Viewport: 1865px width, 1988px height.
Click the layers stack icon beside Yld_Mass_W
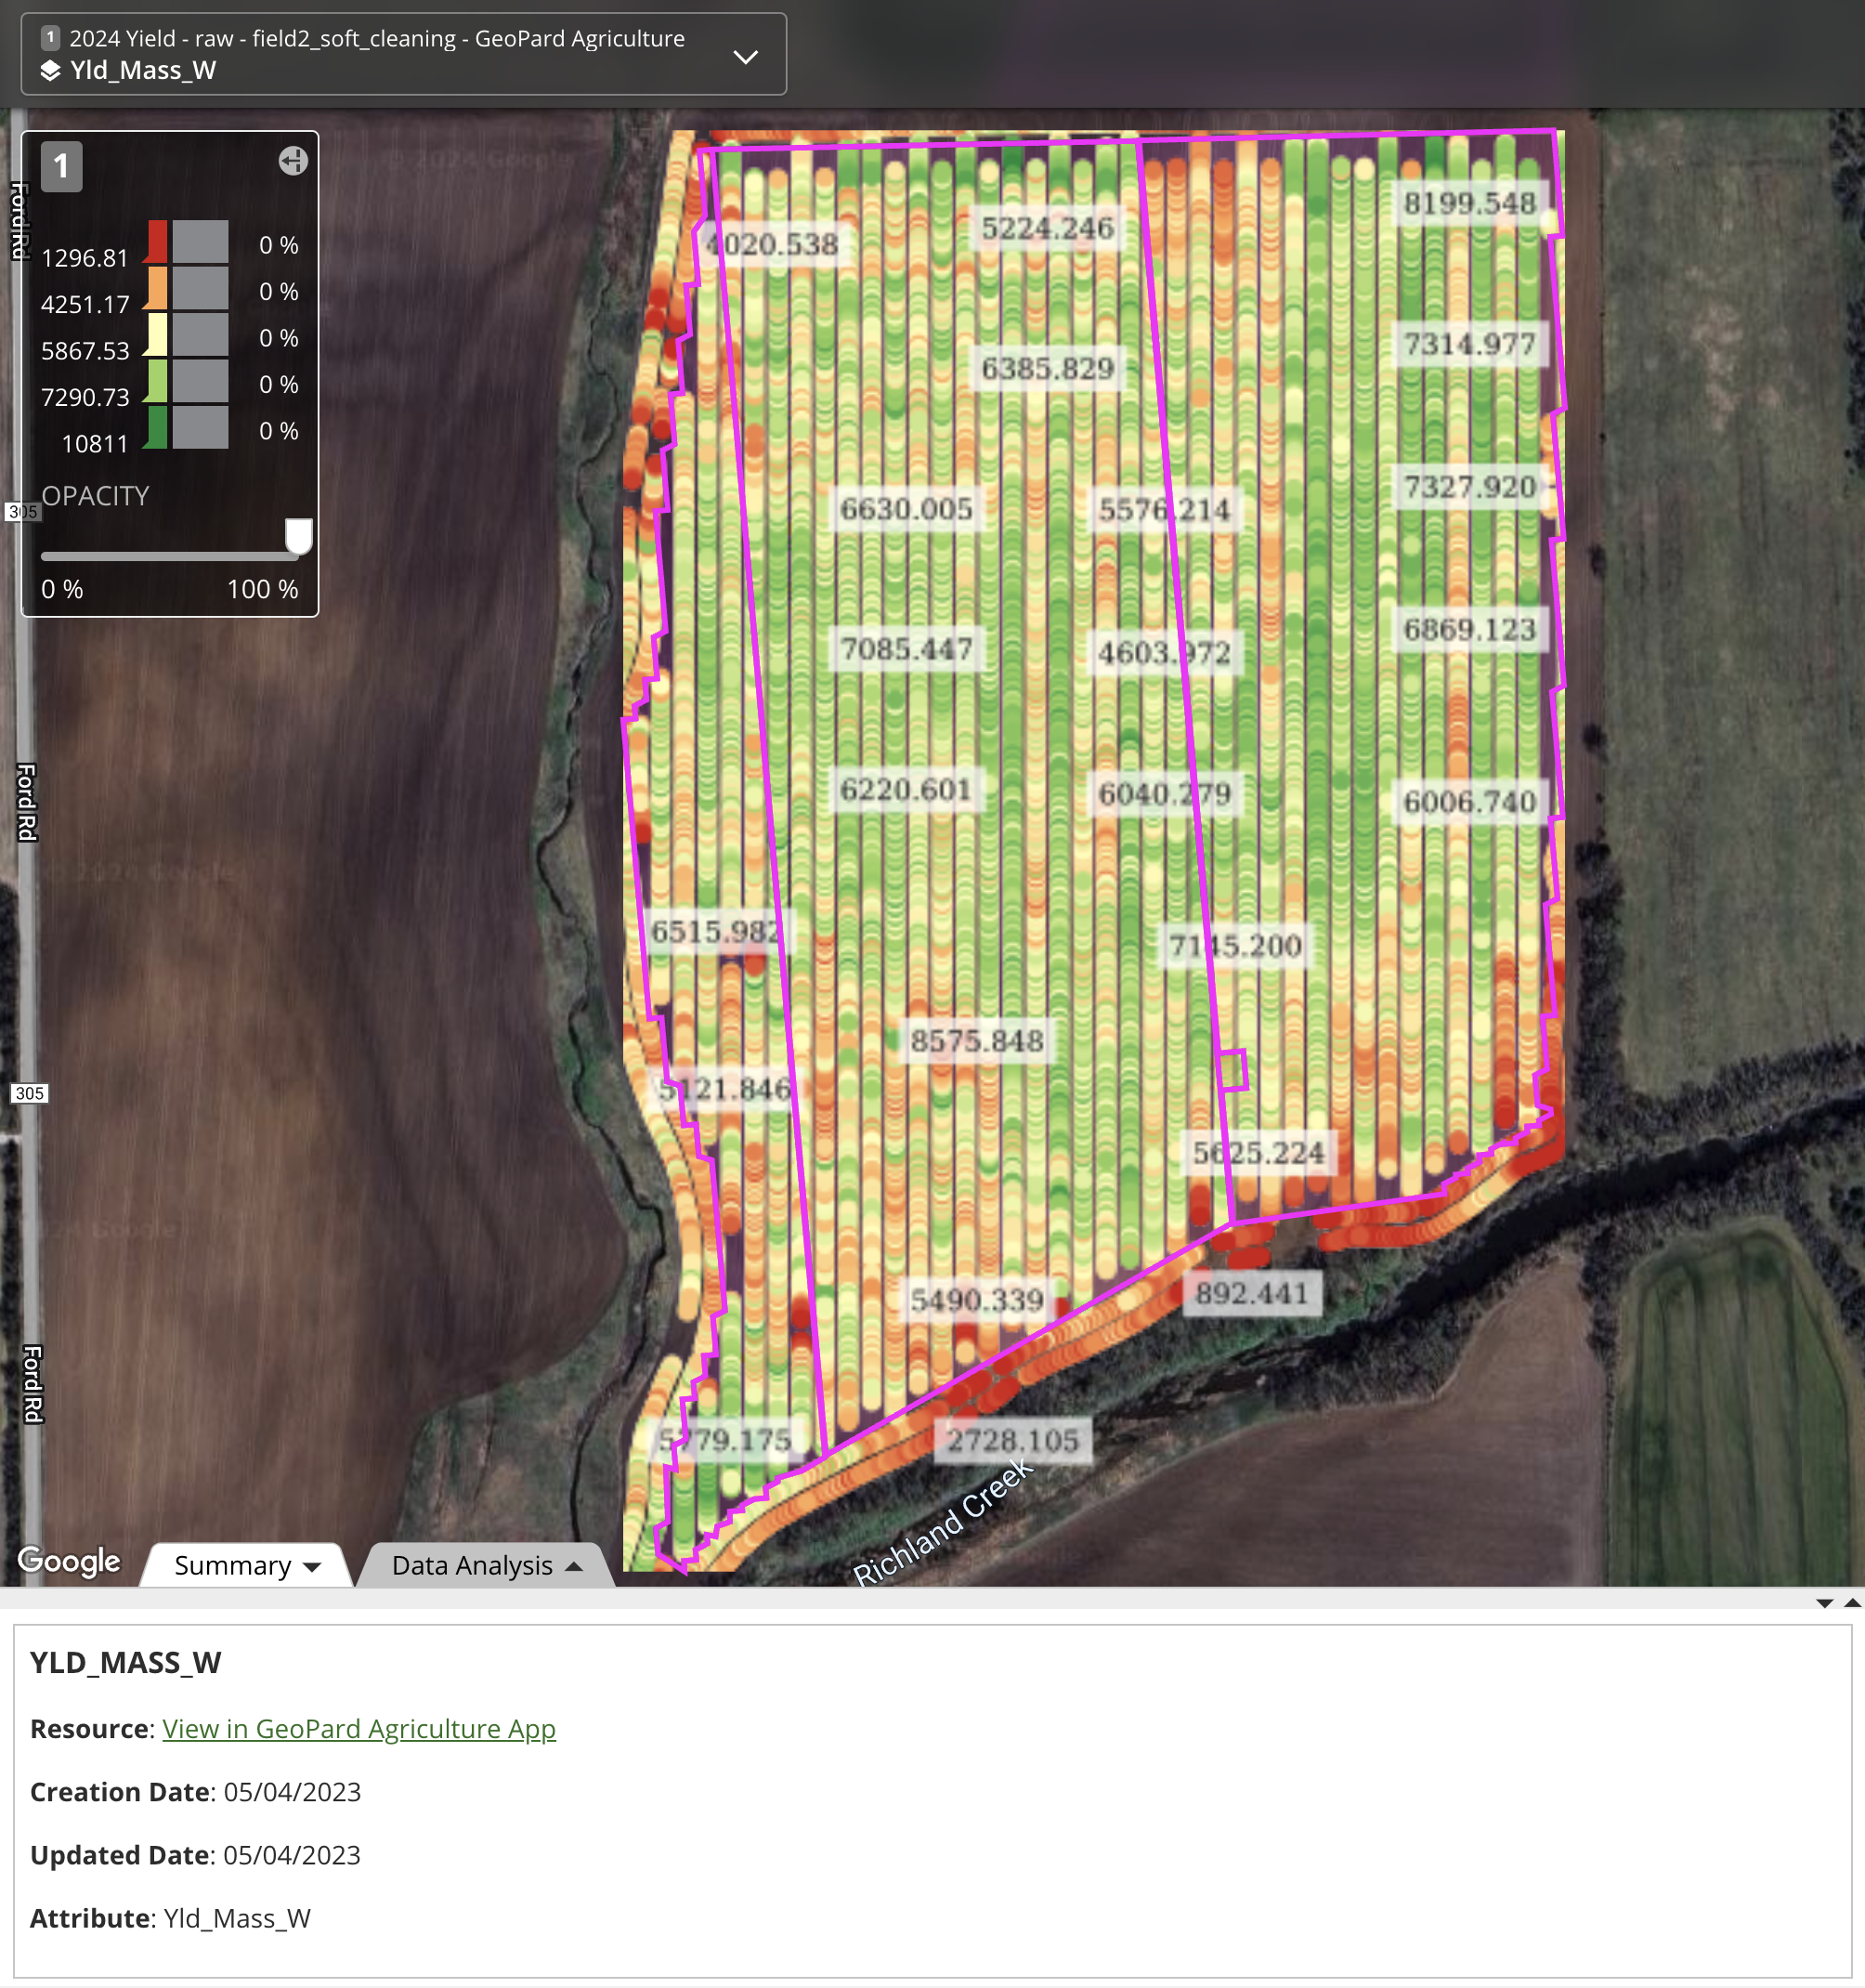[50, 71]
